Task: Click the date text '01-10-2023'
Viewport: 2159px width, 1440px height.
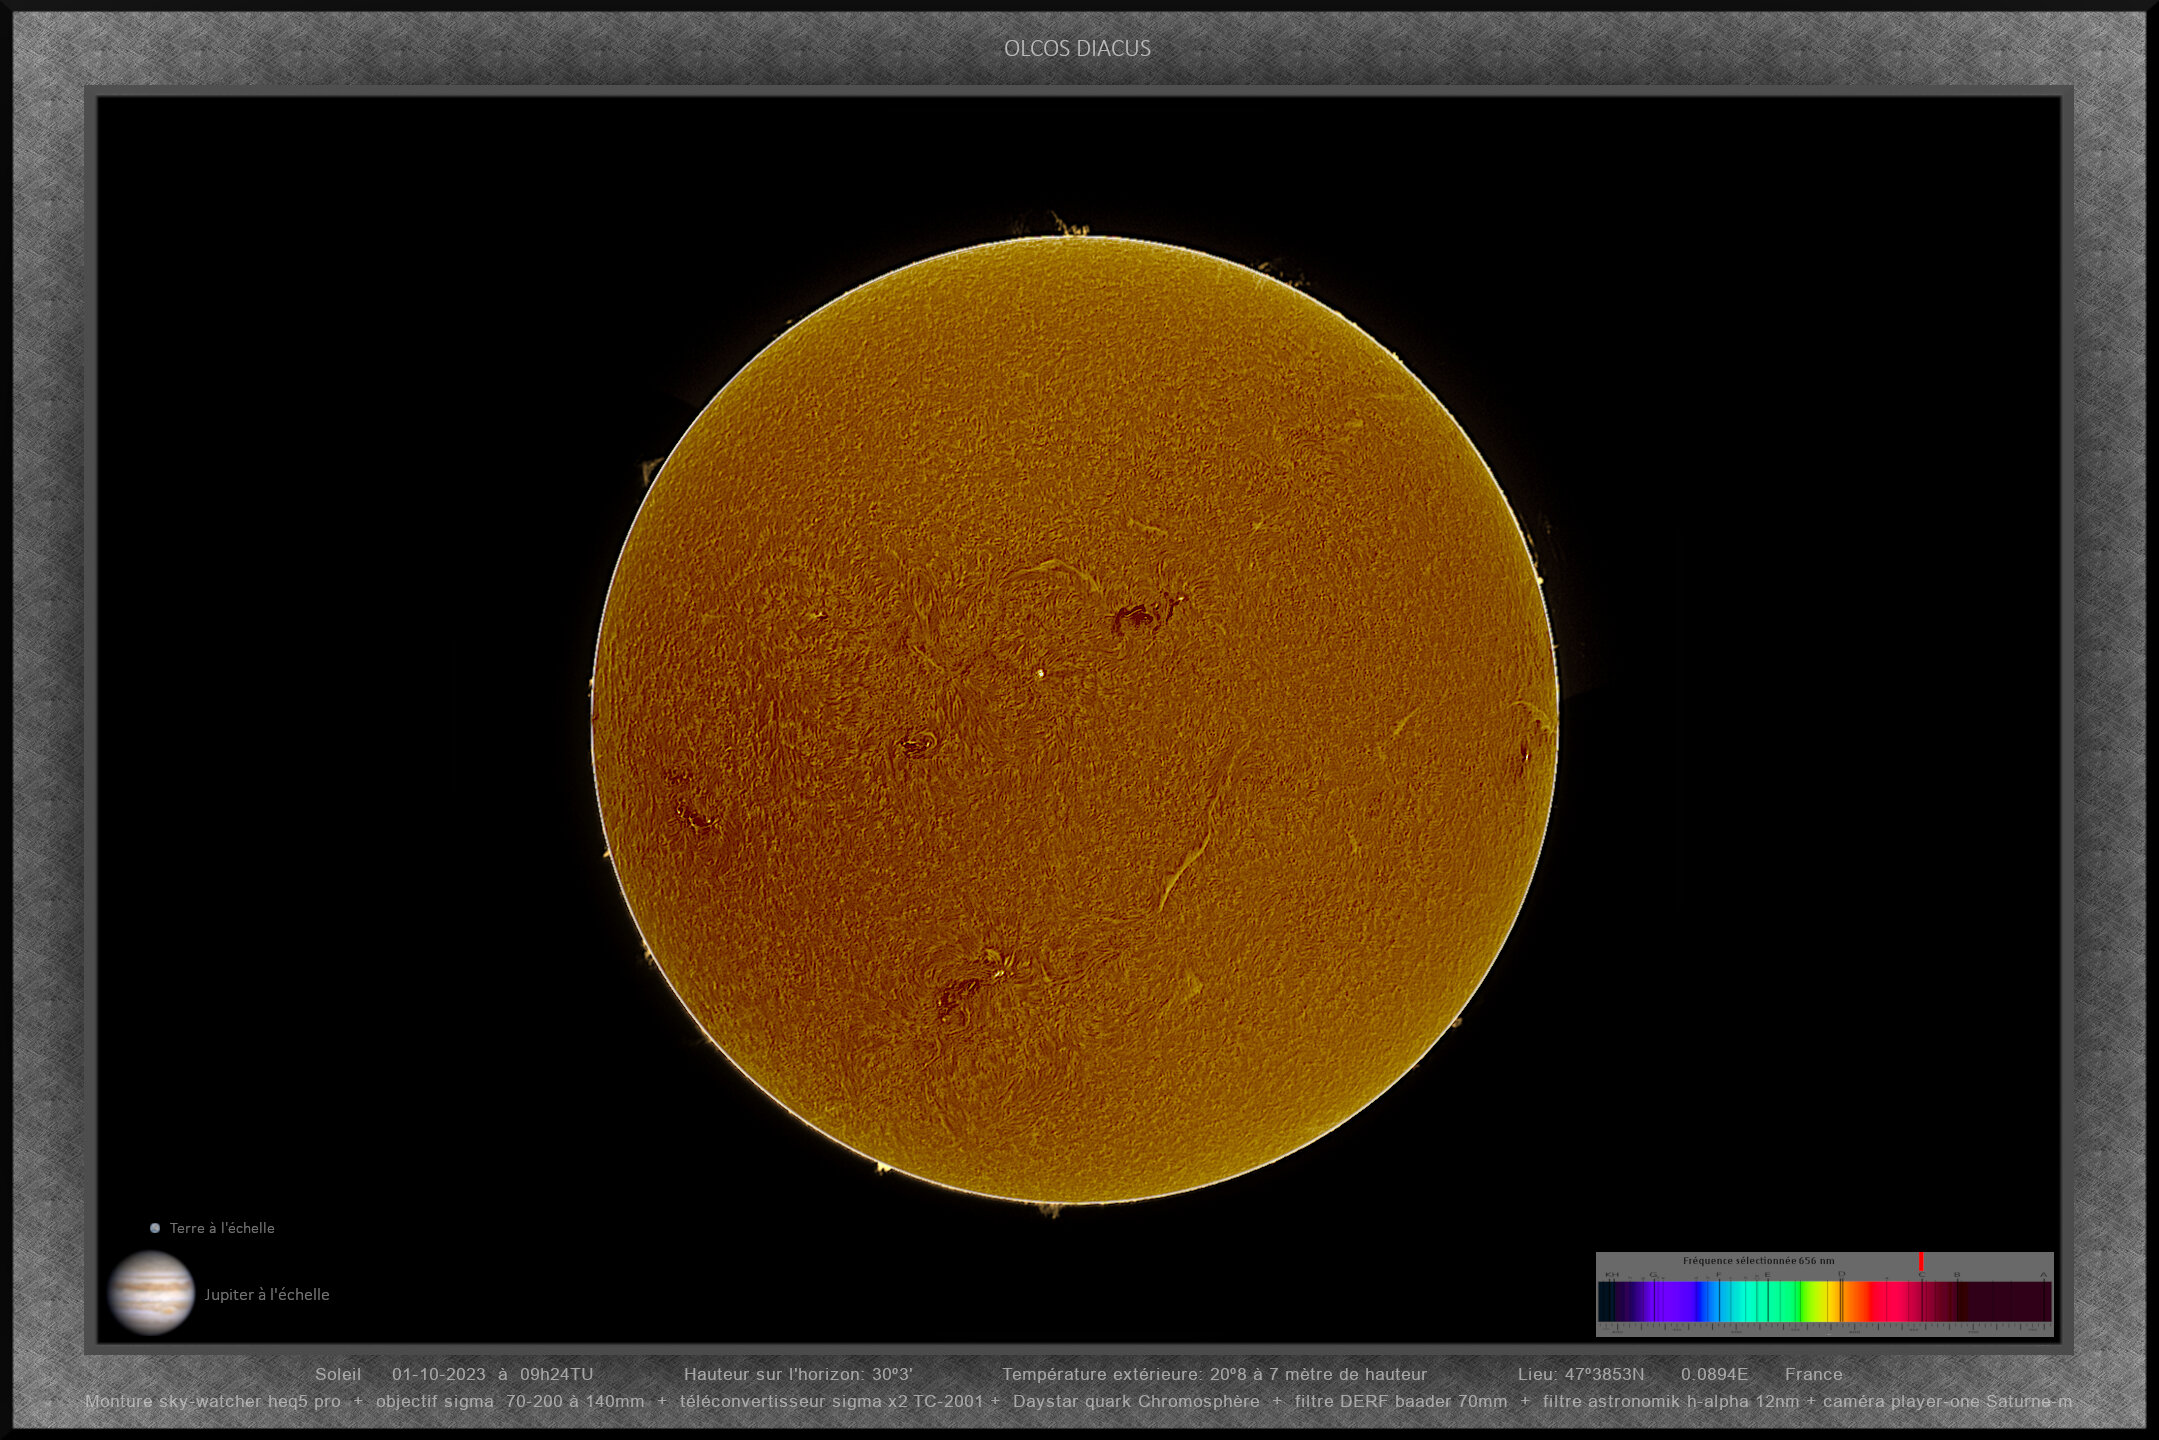Action: [x=438, y=1374]
